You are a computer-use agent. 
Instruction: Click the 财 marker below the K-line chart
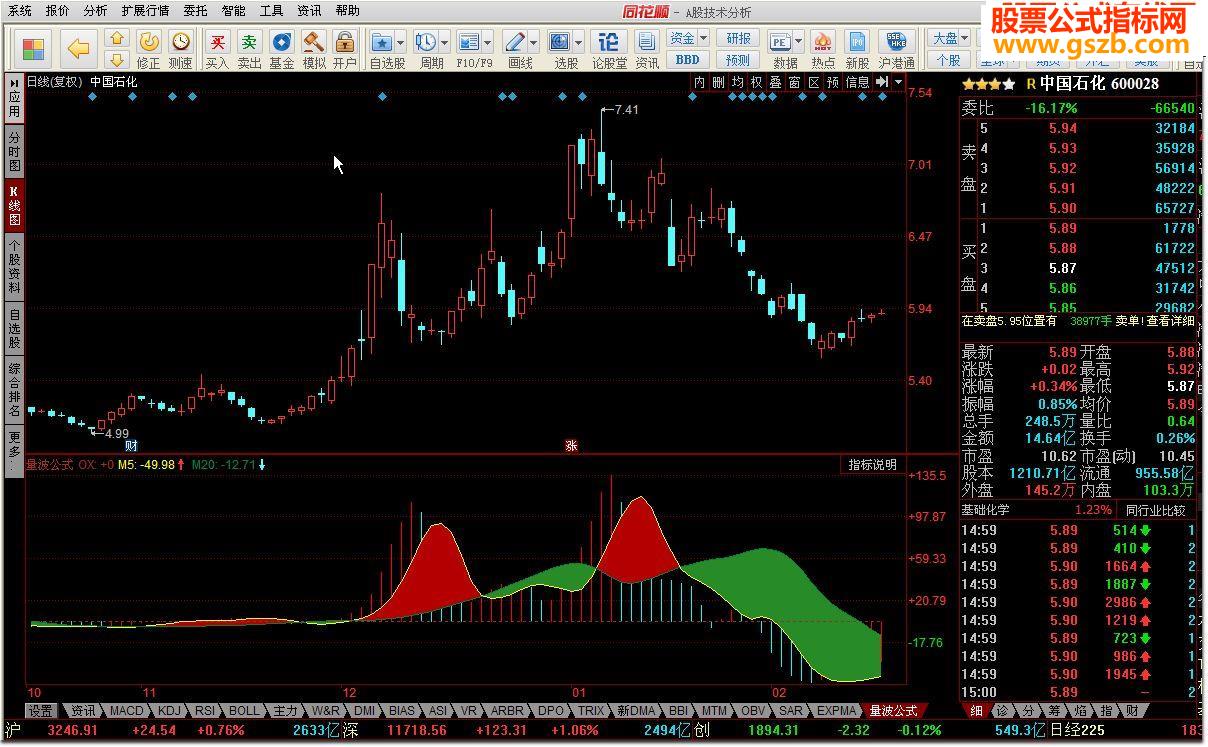pyautogui.click(x=131, y=444)
